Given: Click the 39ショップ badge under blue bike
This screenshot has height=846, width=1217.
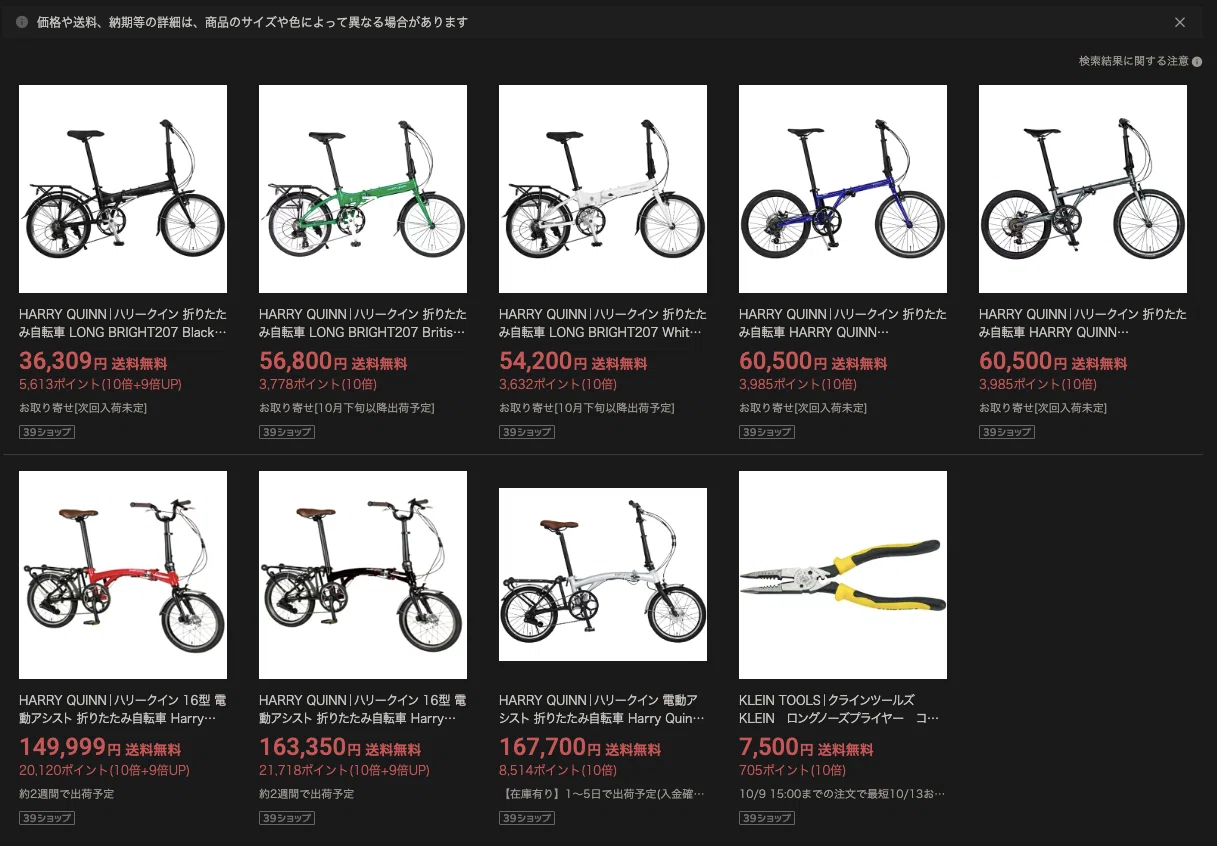Looking at the screenshot, I should click(x=767, y=432).
